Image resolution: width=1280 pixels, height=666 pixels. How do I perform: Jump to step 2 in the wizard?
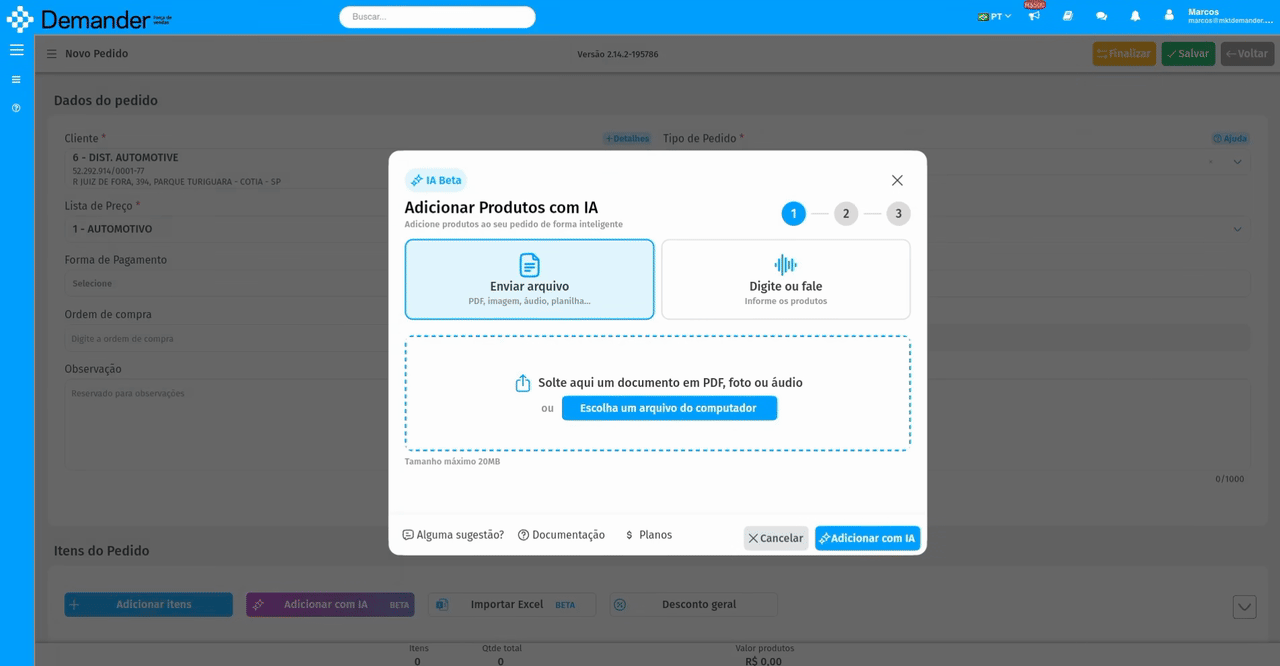pyautogui.click(x=846, y=213)
